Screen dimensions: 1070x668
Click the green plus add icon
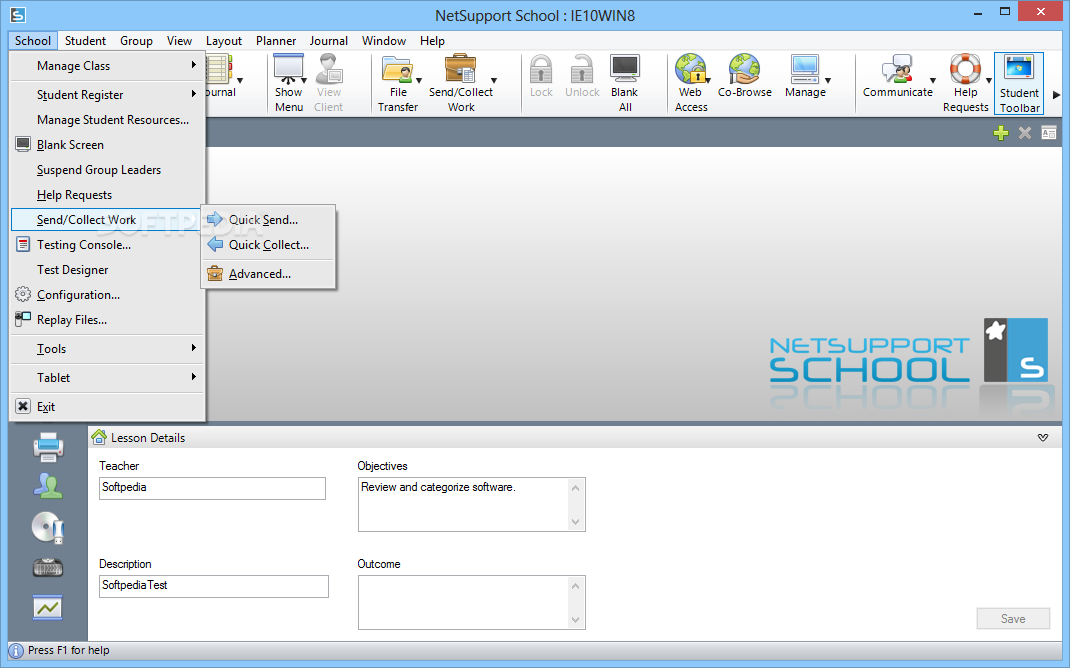[x=1000, y=133]
